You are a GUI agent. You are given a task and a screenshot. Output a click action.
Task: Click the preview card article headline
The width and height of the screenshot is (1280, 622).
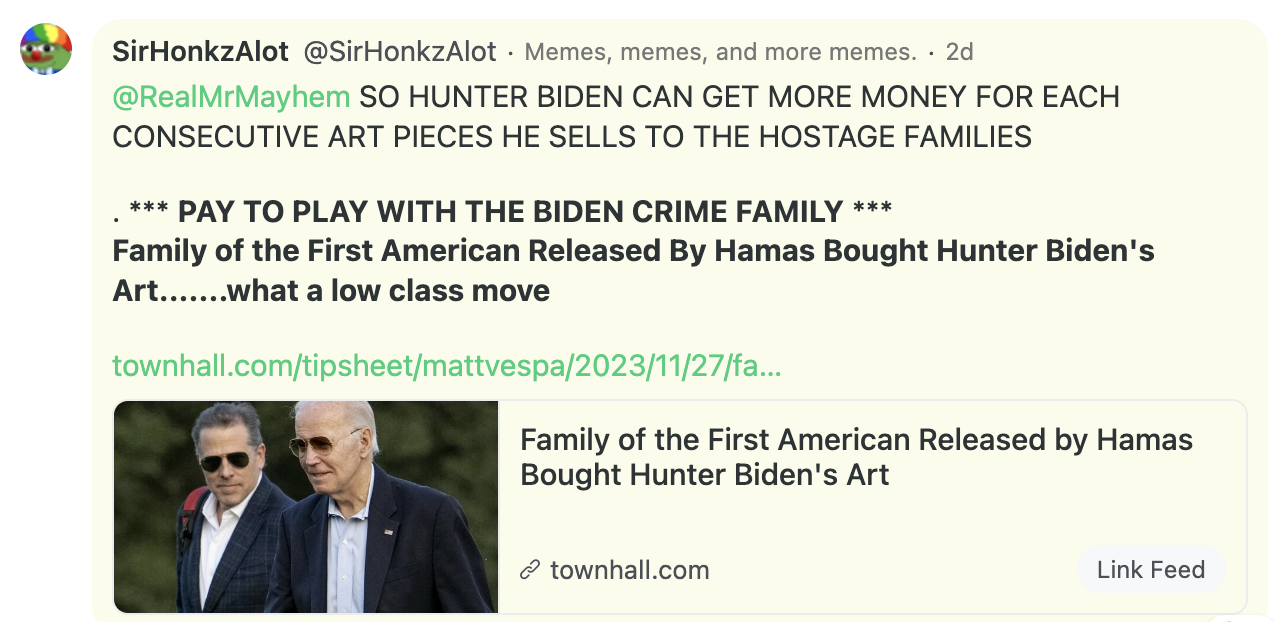tap(856, 456)
